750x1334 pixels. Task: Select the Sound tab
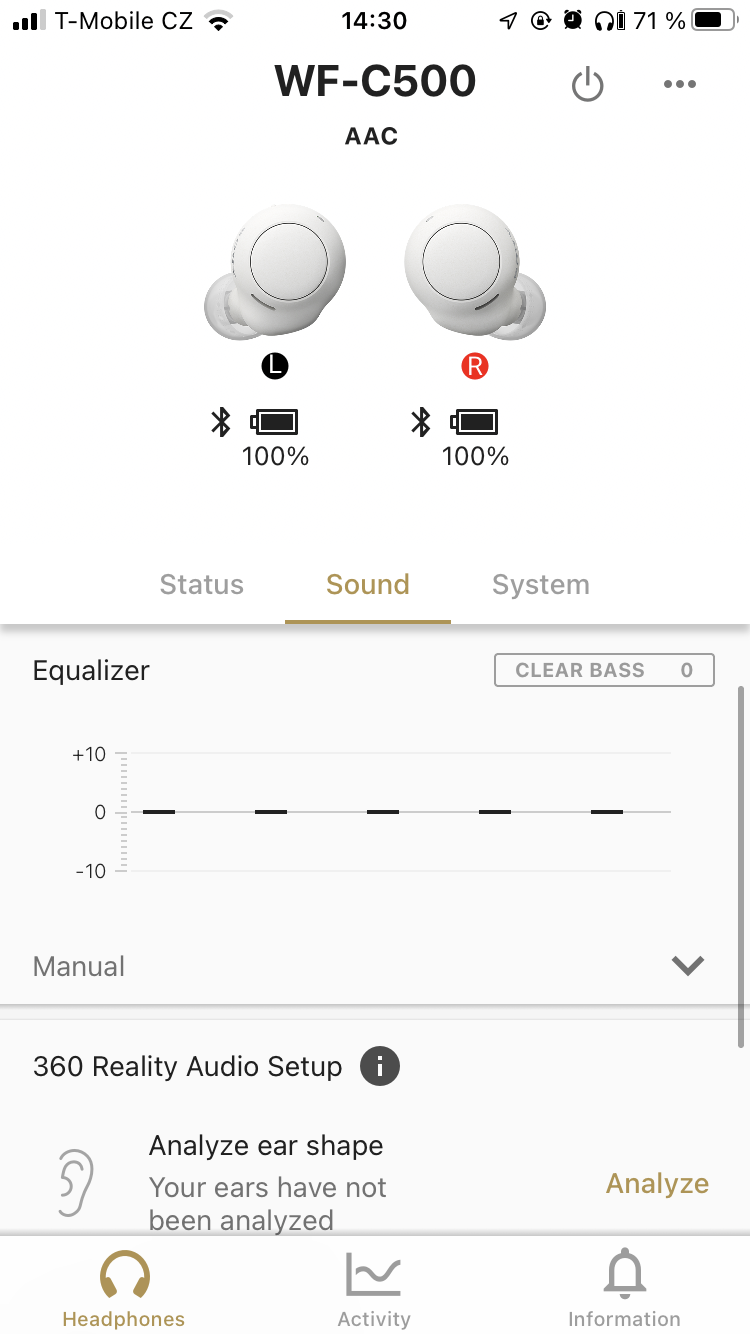click(x=368, y=585)
